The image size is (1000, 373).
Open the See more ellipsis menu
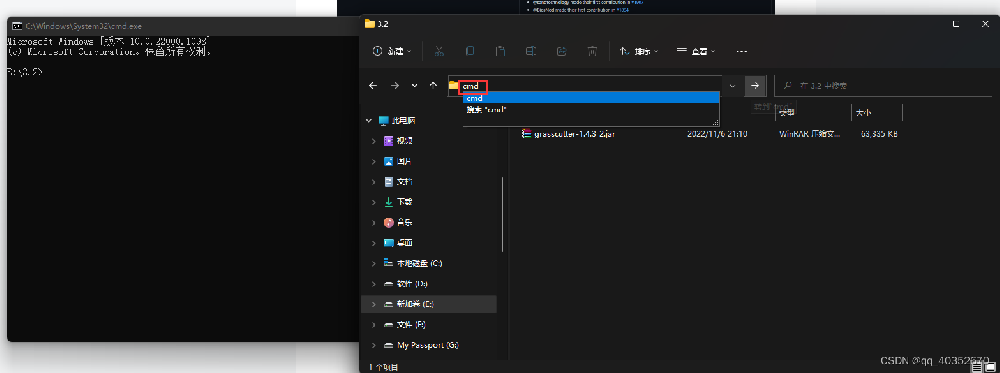(741, 51)
